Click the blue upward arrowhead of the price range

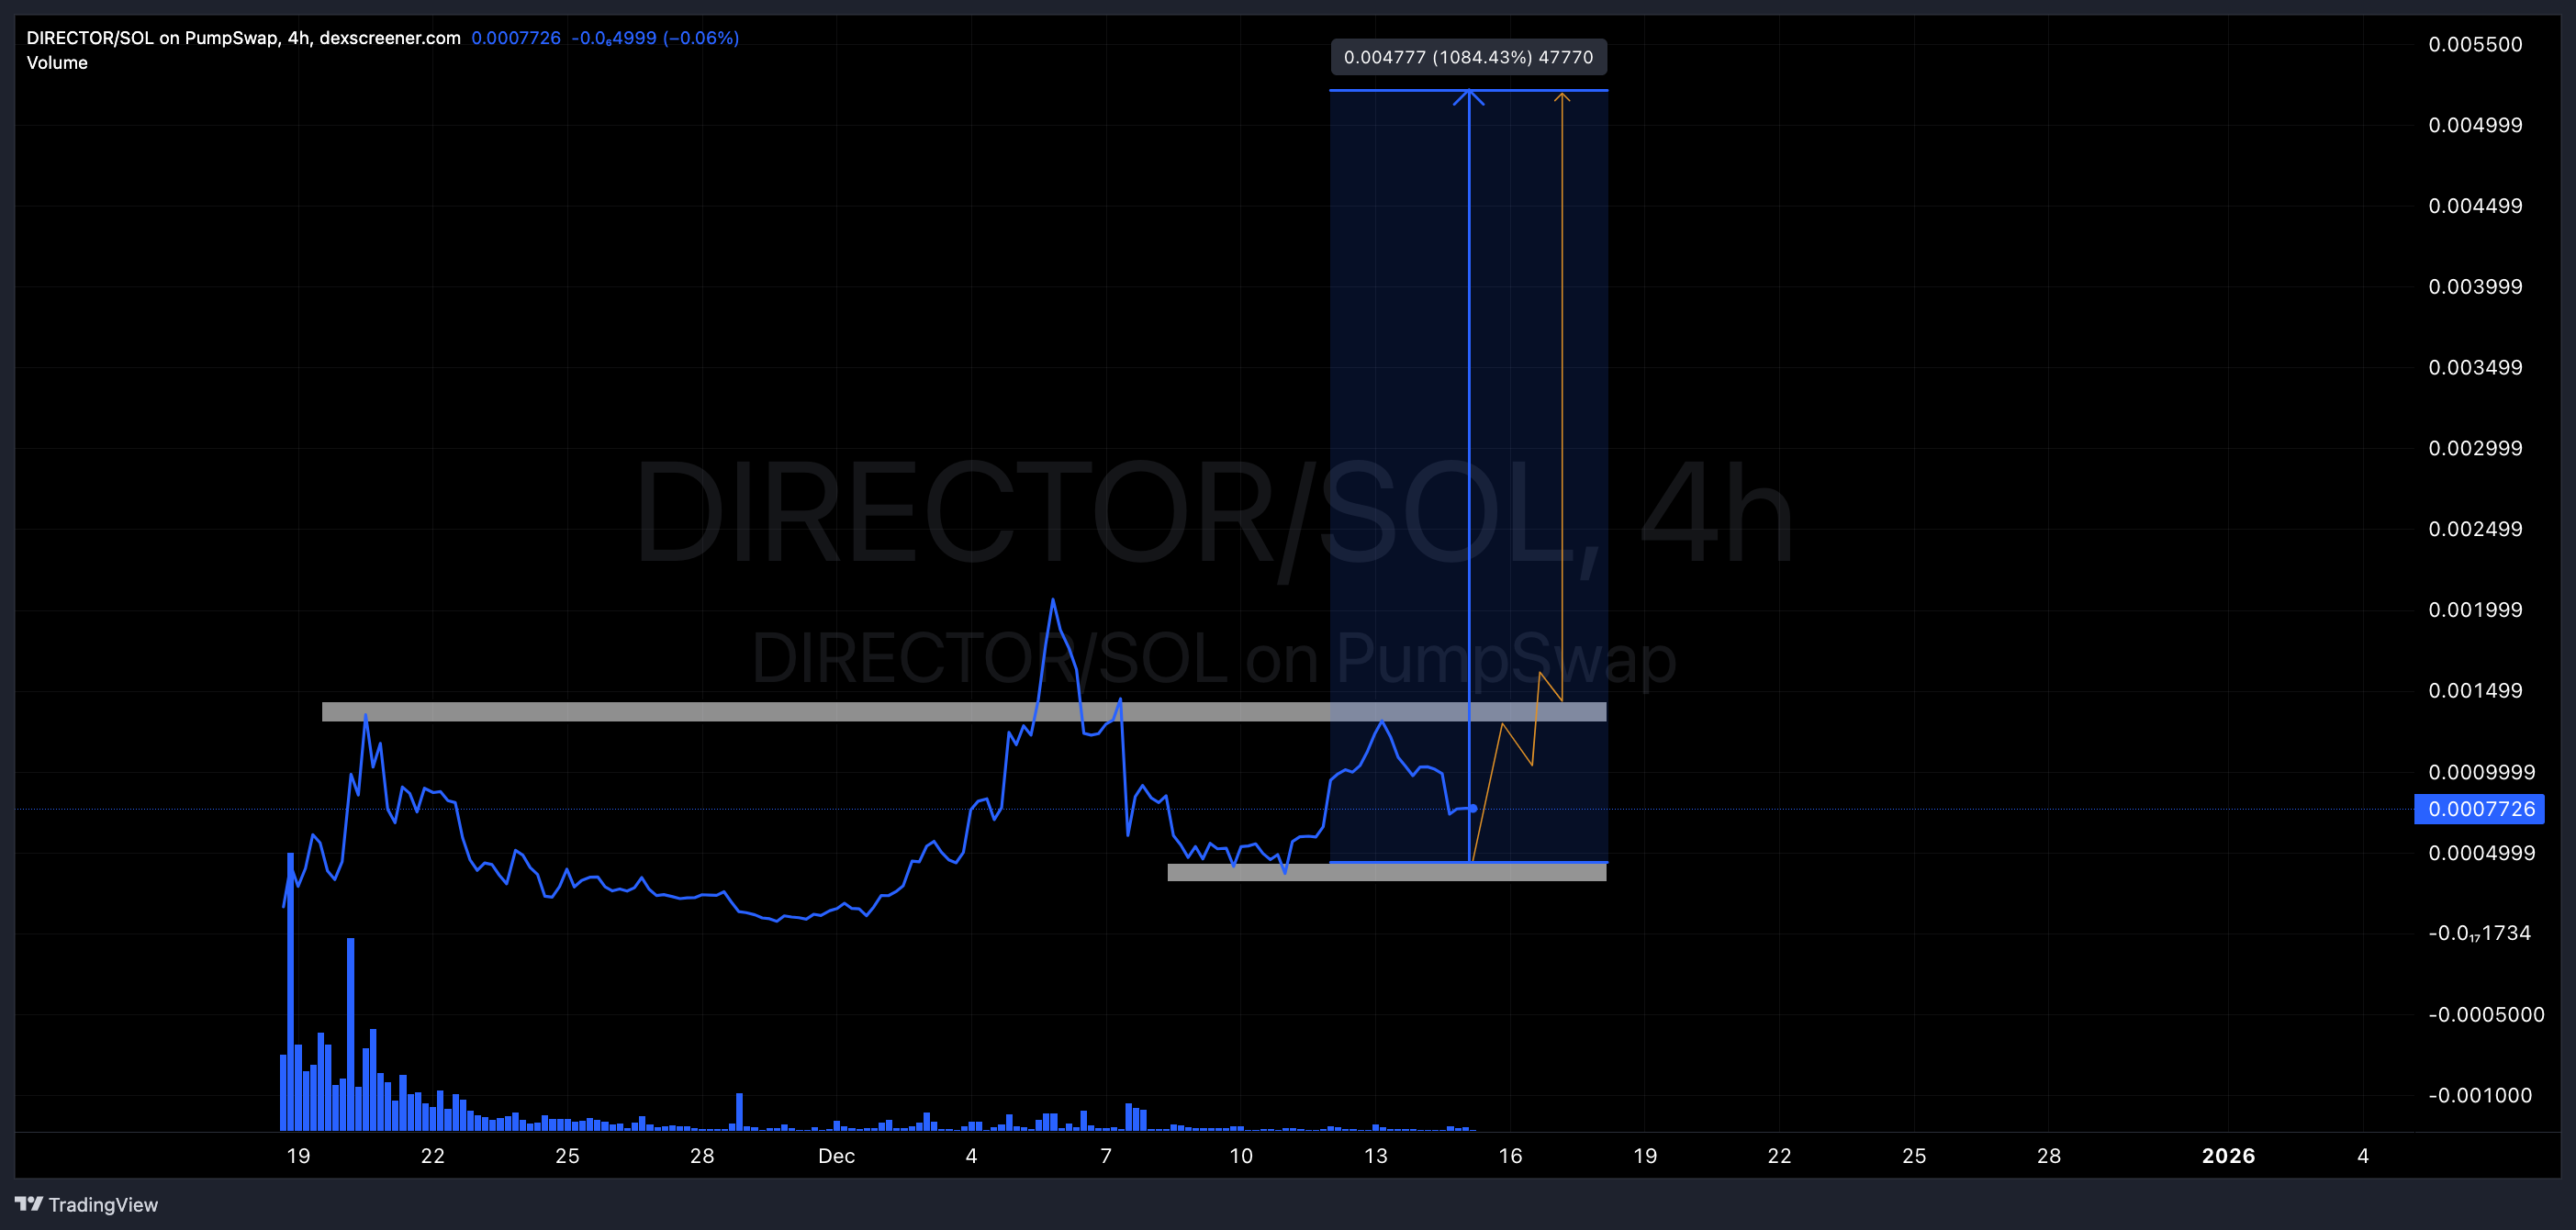(x=1468, y=96)
